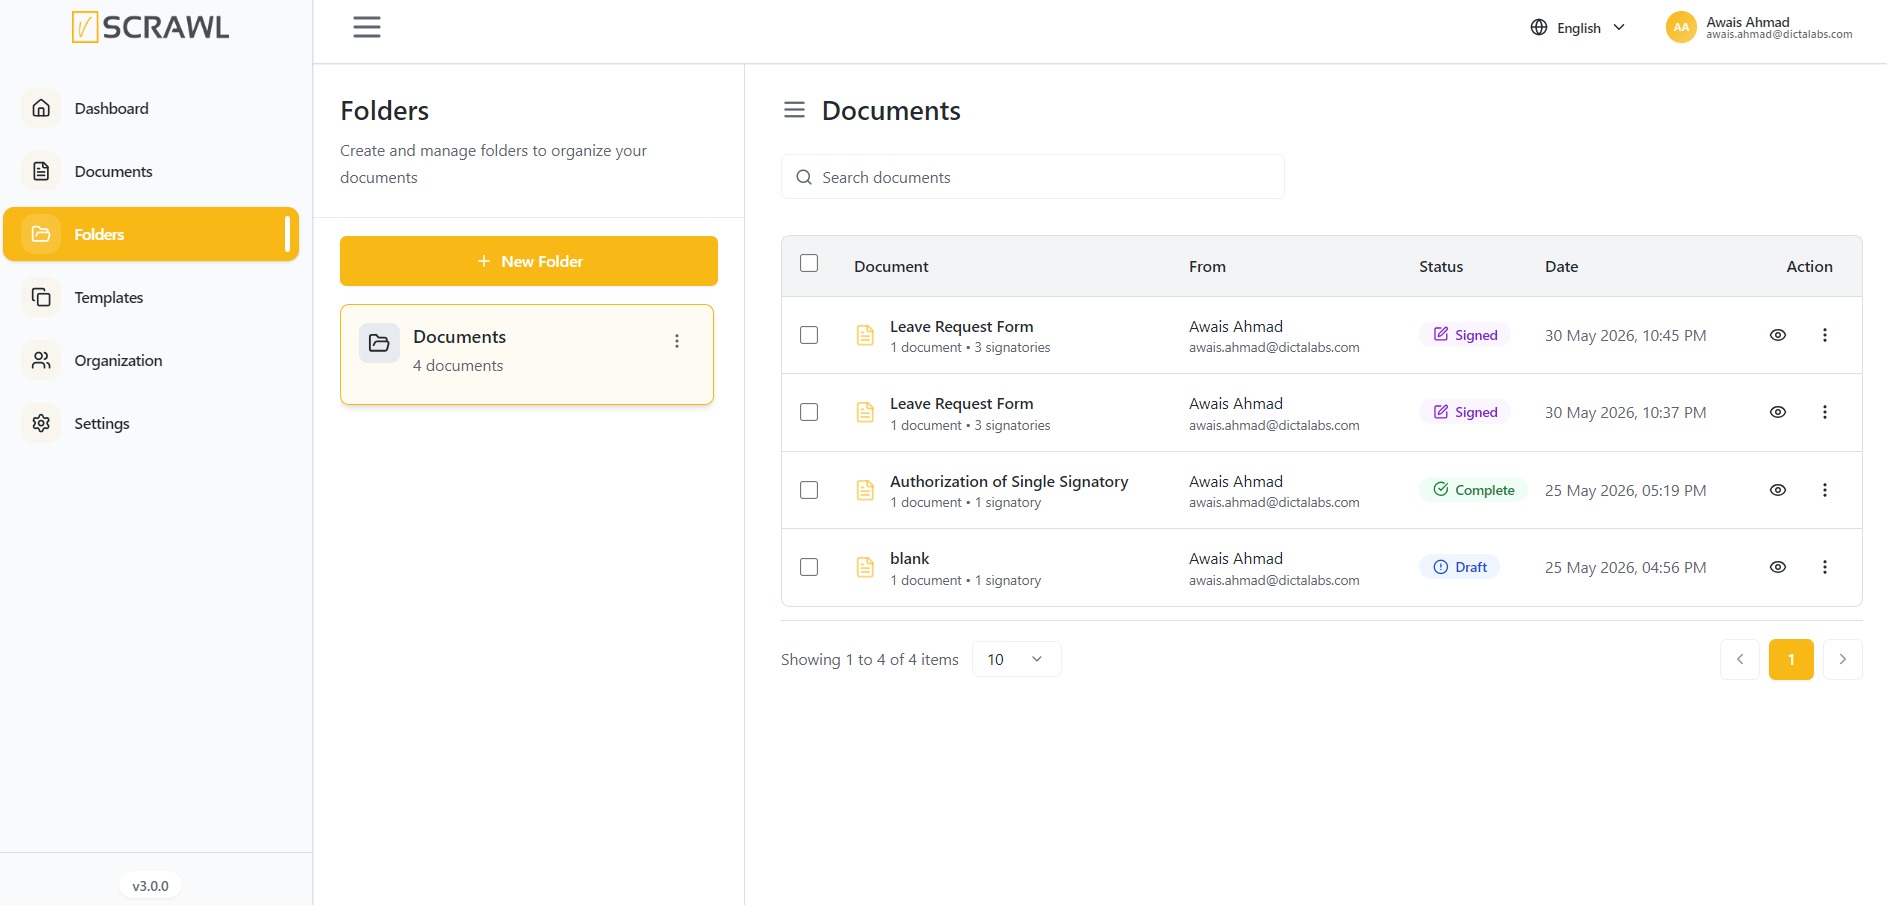Open Documents folder three-dot menu

pos(677,341)
